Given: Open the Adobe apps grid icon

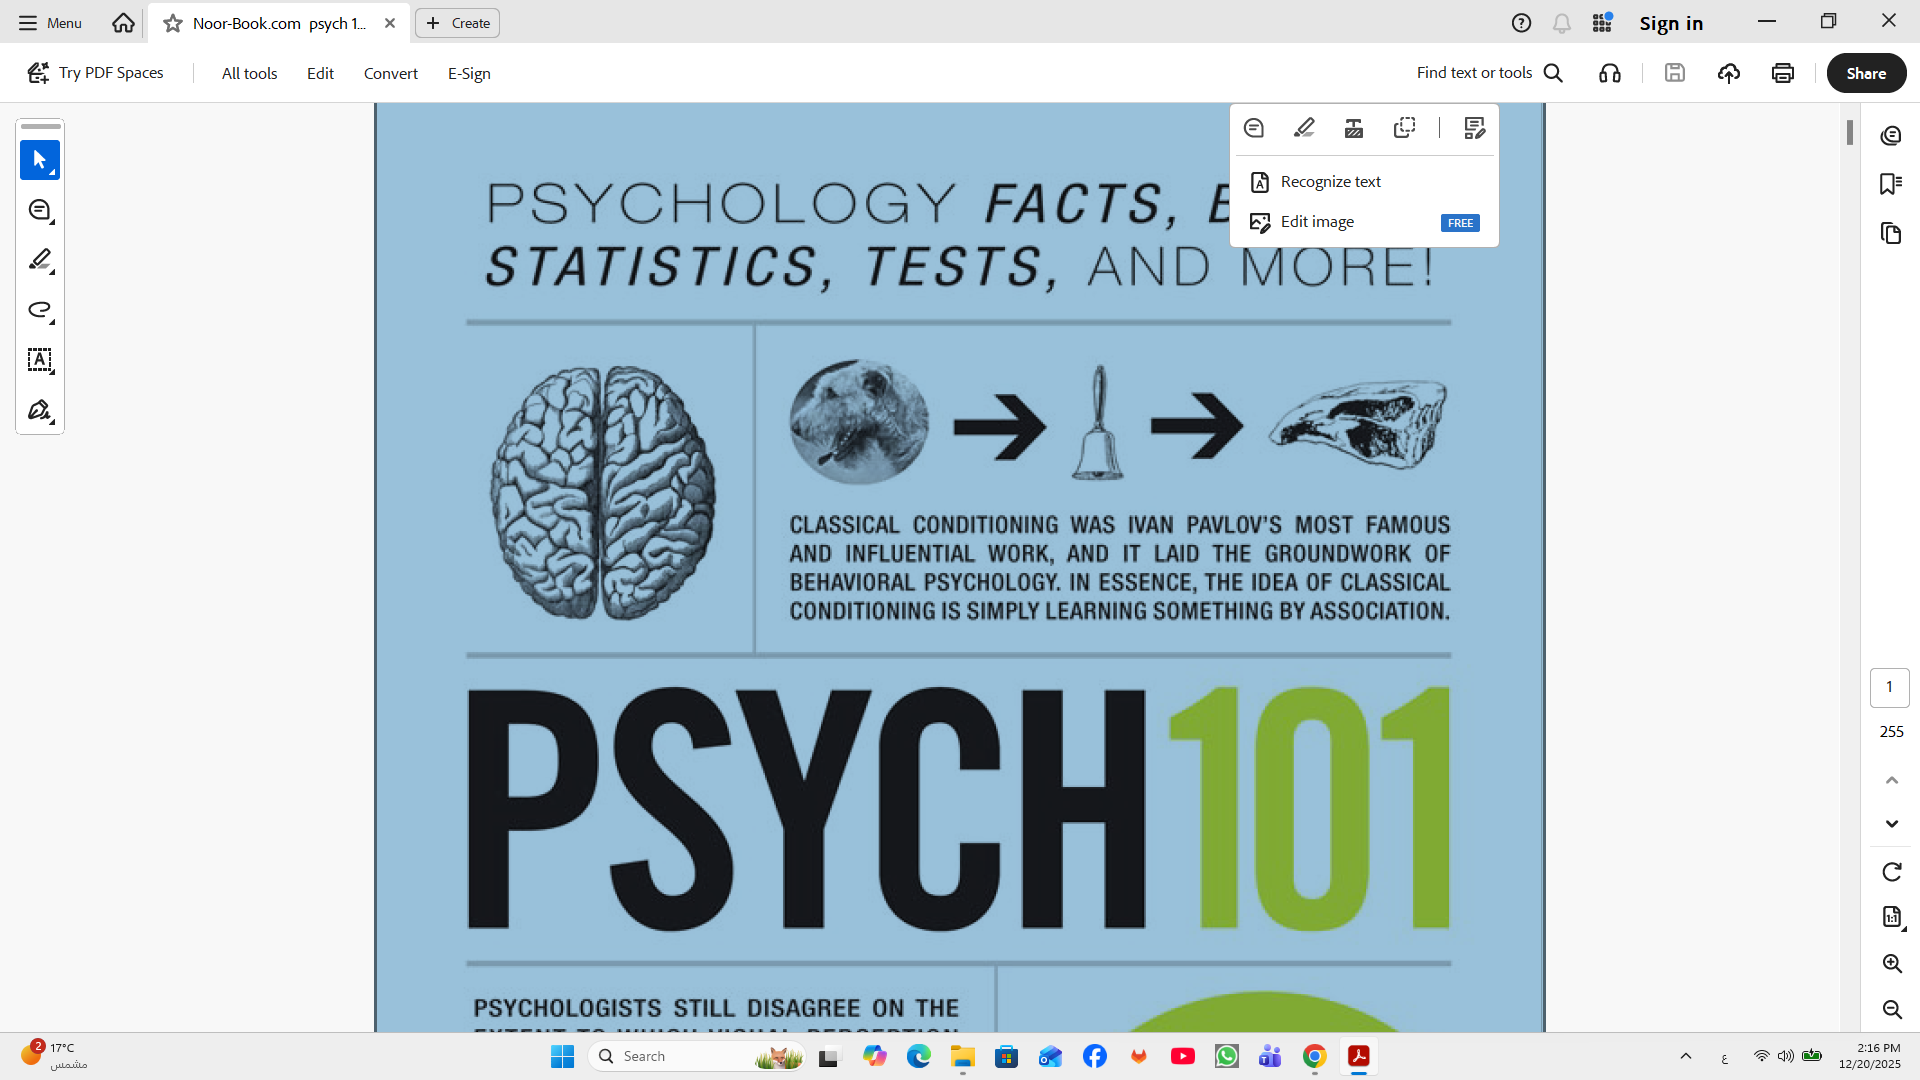Looking at the screenshot, I should click(x=1602, y=23).
